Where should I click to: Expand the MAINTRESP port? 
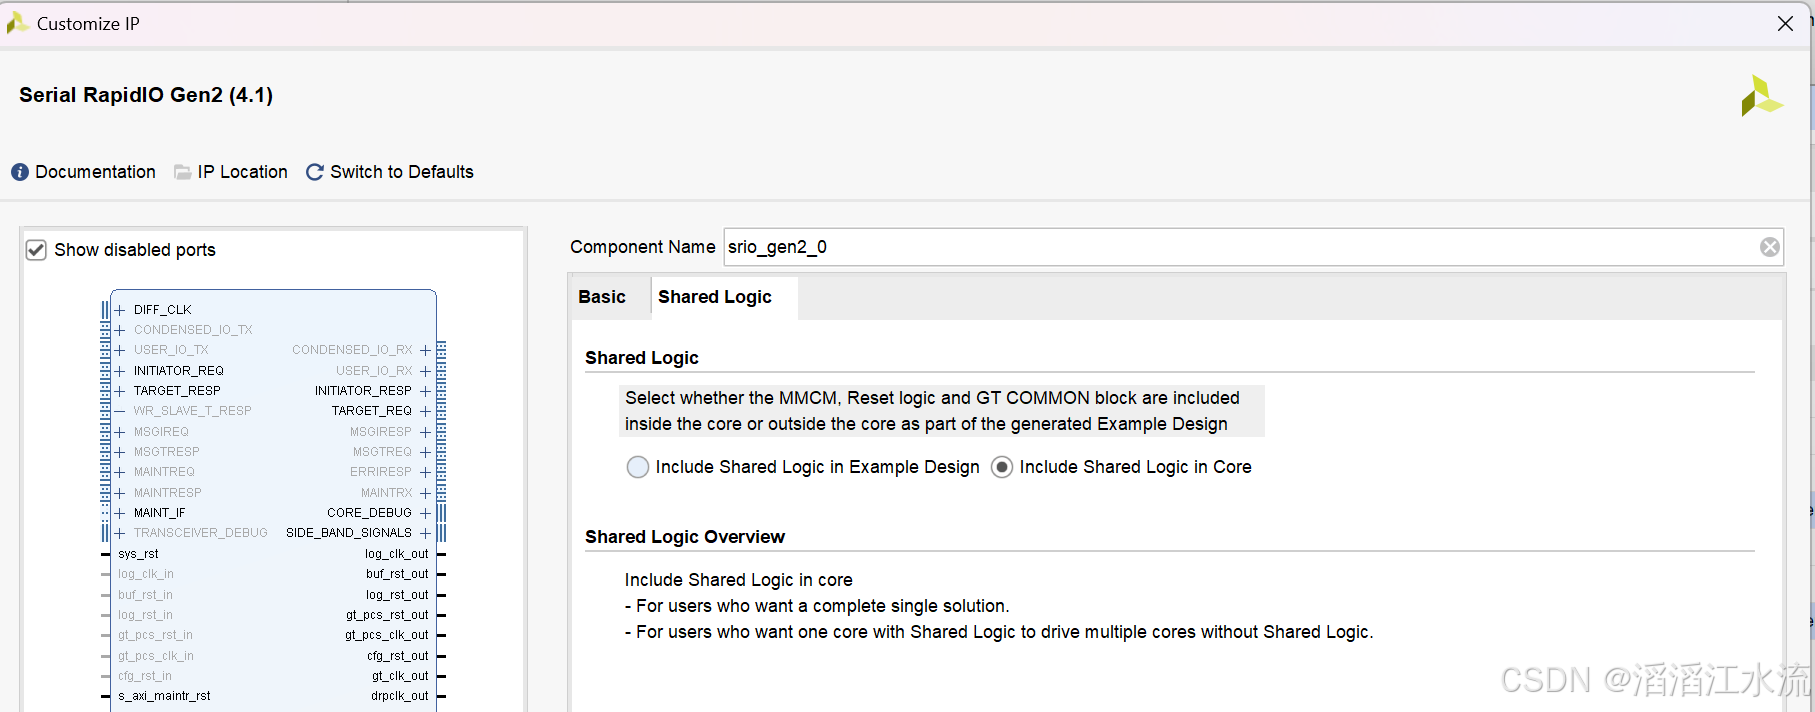point(120,493)
